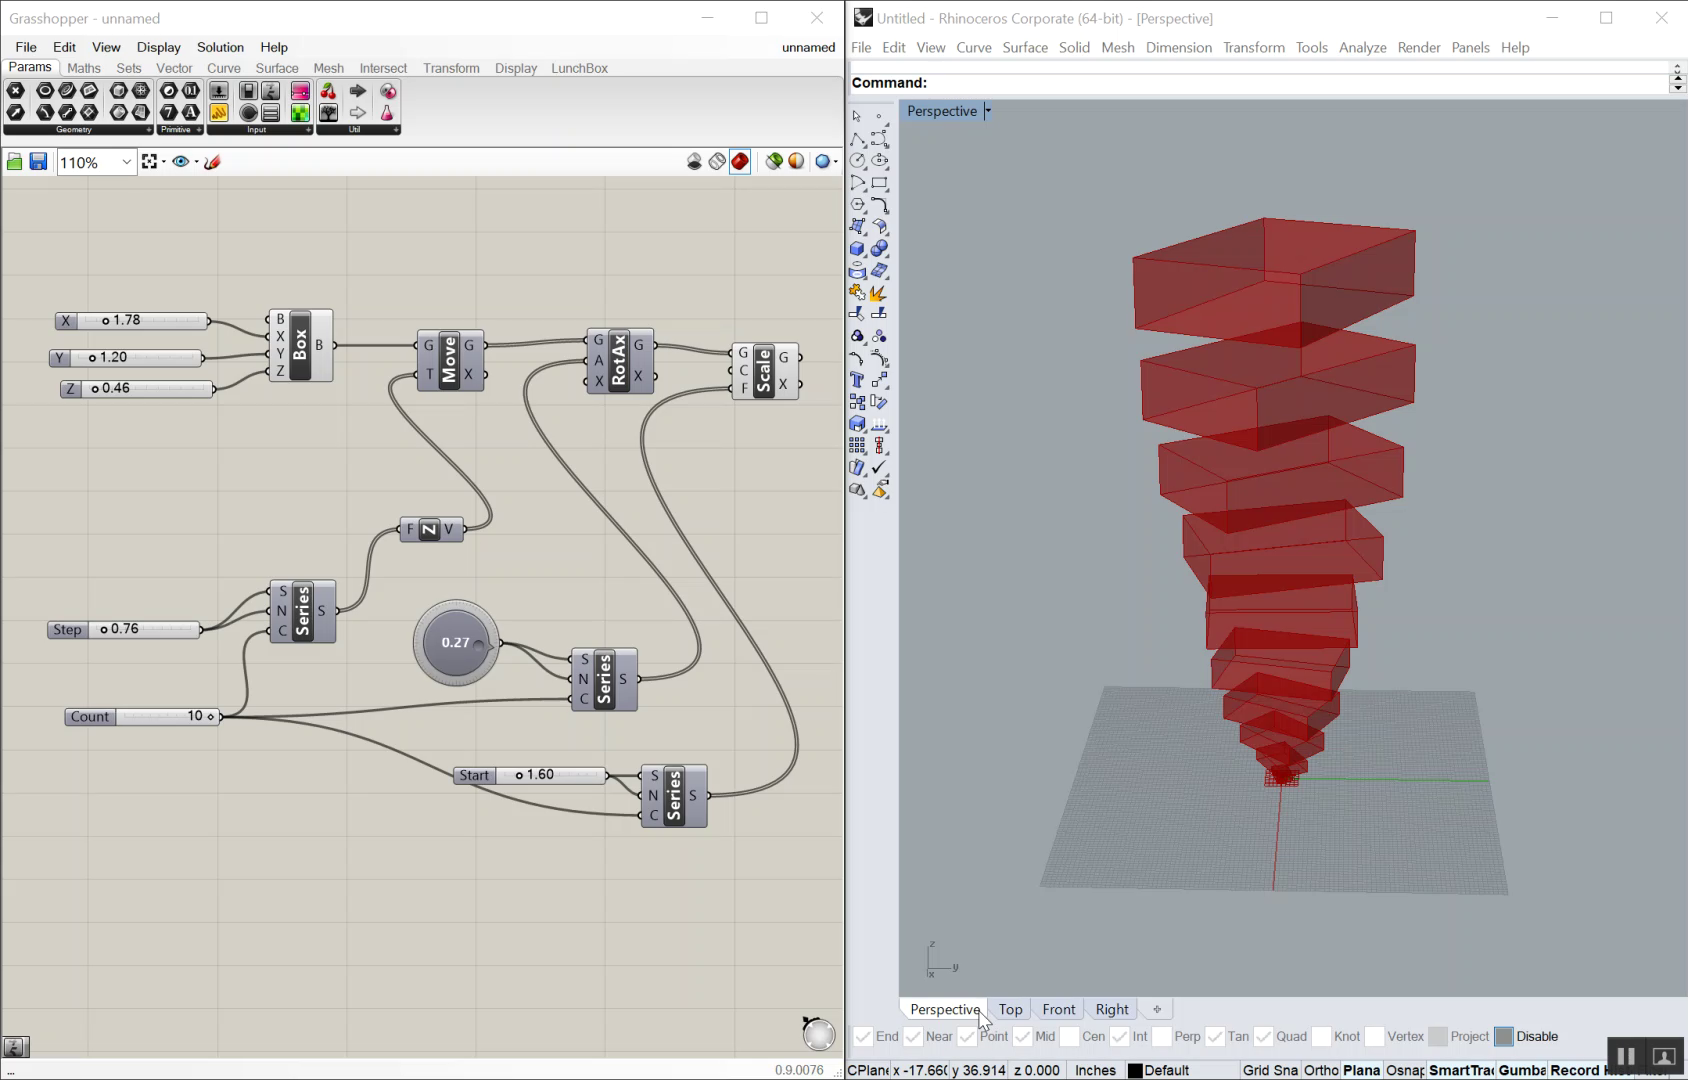Viewport: 1688px width, 1080px height.
Task: Expand the Geometry panel arrow
Action: pyautogui.click(x=149, y=129)
